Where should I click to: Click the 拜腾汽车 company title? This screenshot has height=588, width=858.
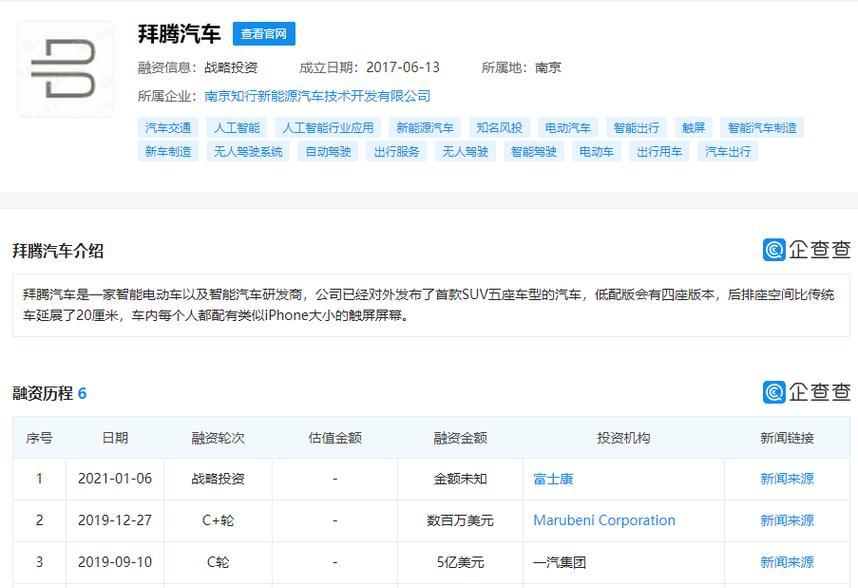[x=179, y=34]
